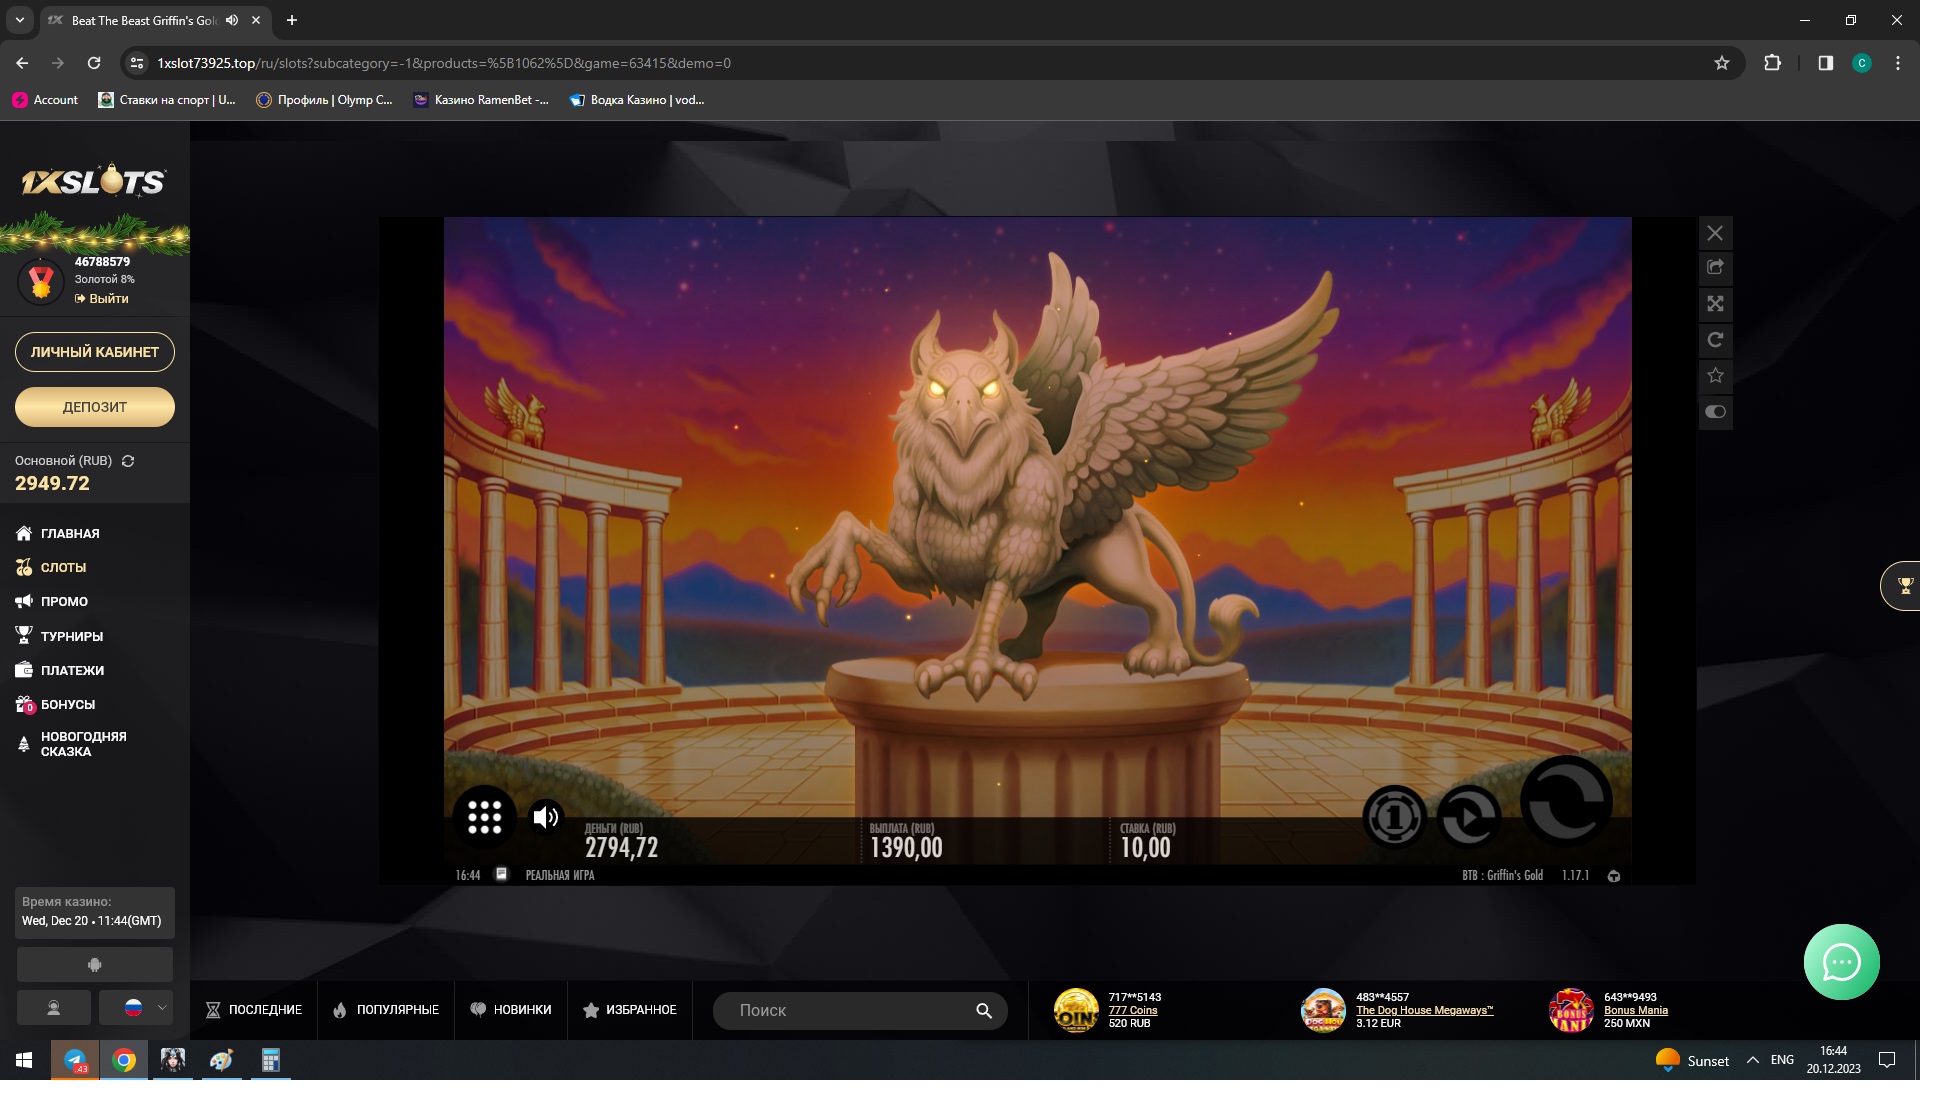Reload the game with refresh icon
The image size is (1940, 1098).
(1715, 340)
